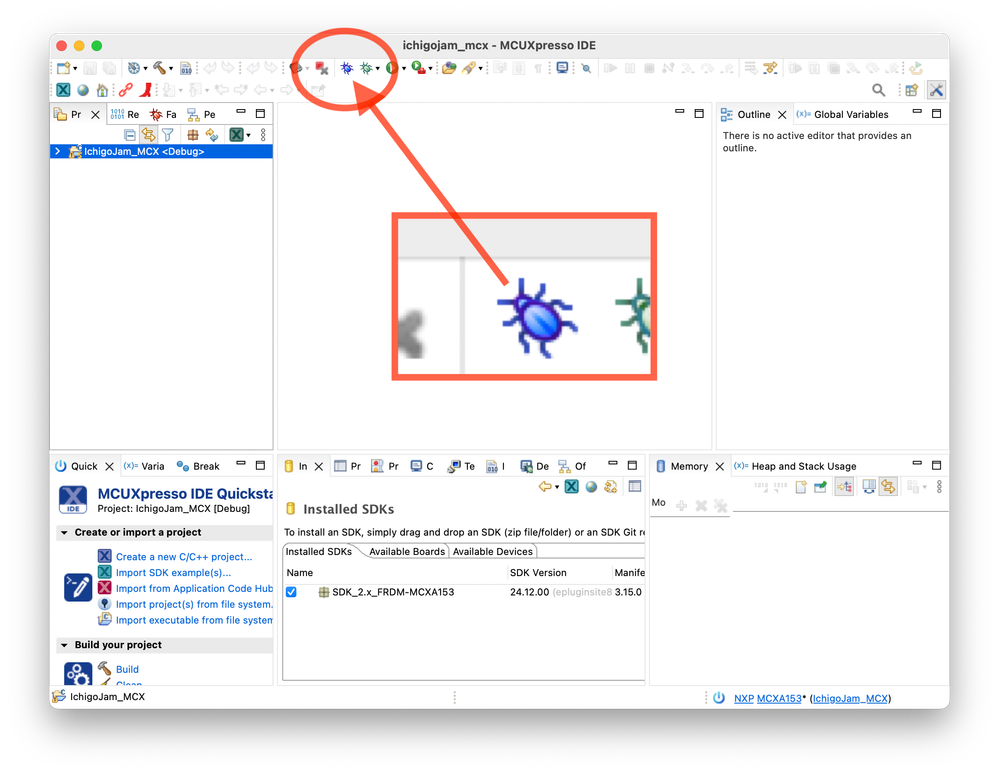Screen dimensions: 999x774
Task: Click the rocket flash tool icon
Action: (x=469, y=68)
